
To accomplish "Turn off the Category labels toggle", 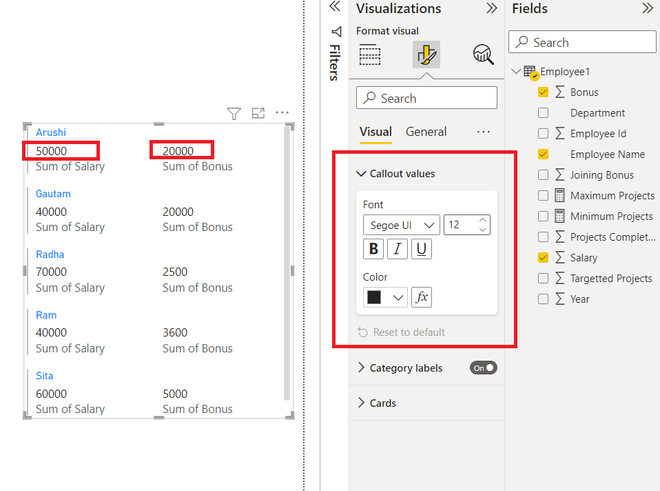I will (483, 368).
